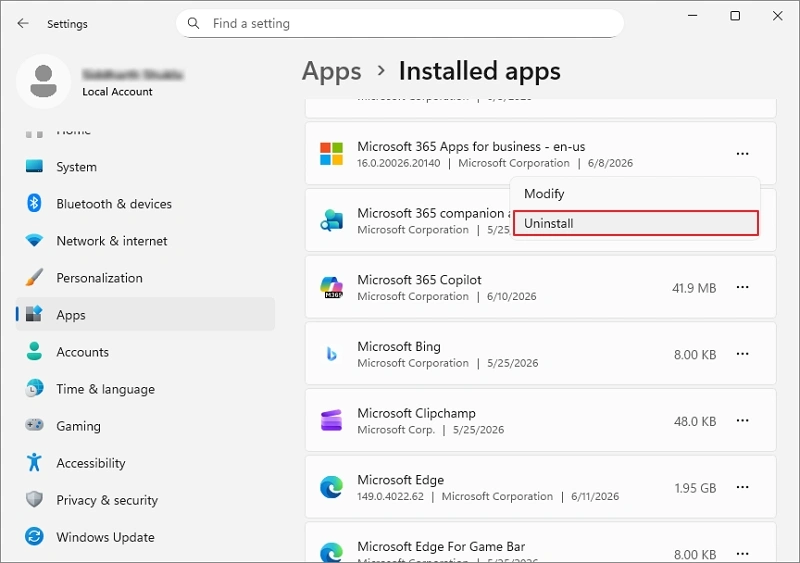Click the 48.0 KB size value
The height and width of the screenshot is (563, 800).
pyautogui.click(x=695, y=422)
